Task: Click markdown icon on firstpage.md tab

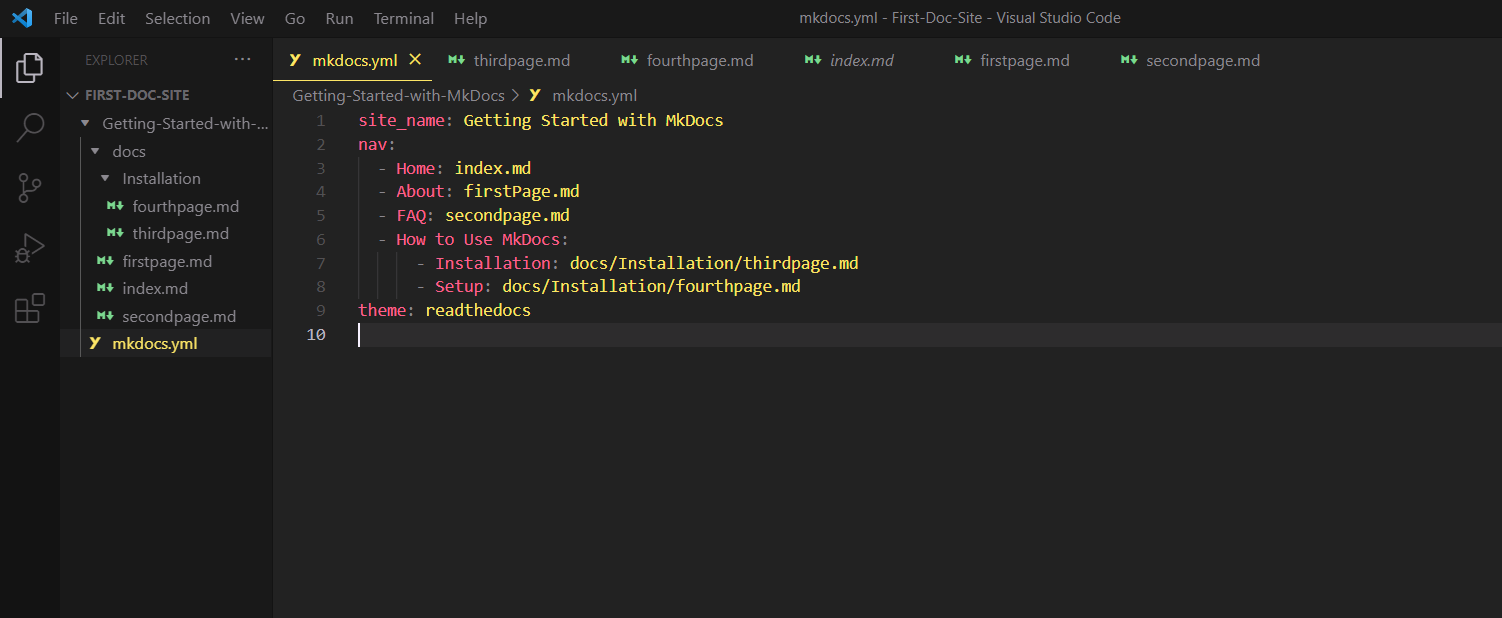Action: pos(963,60)
